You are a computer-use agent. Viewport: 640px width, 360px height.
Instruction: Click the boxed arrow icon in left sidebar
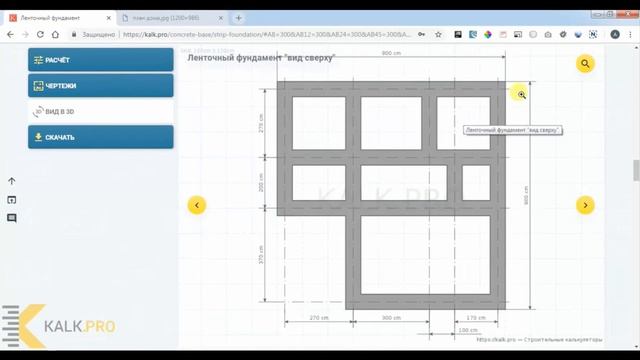(11, 200)
